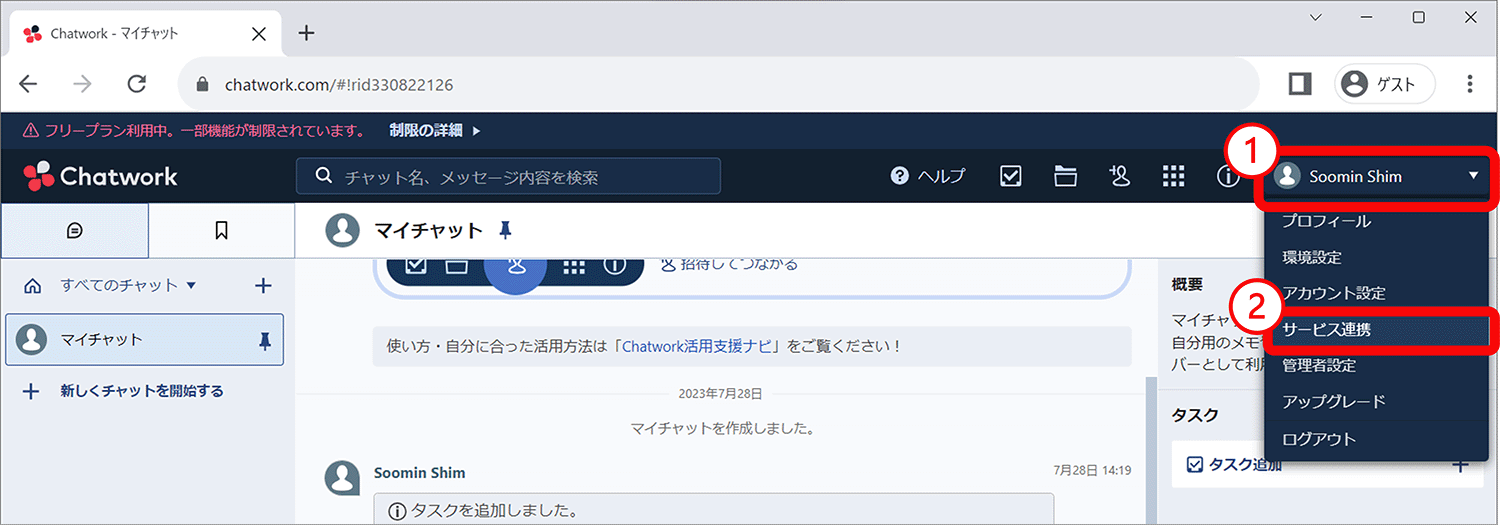Screen dimensions: 1500x525
Task: Select プロフィール from the account menu
Action: pyautogui.click(x=1327, y=221)
